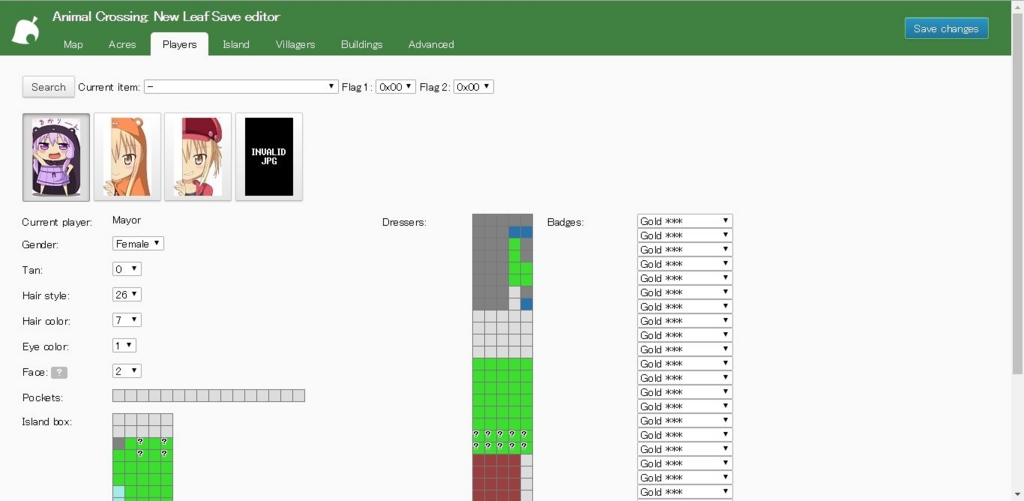The image size is (1024, 501).
Task: Select the orange-hooded second player card
Action: [x=127, y=157]
